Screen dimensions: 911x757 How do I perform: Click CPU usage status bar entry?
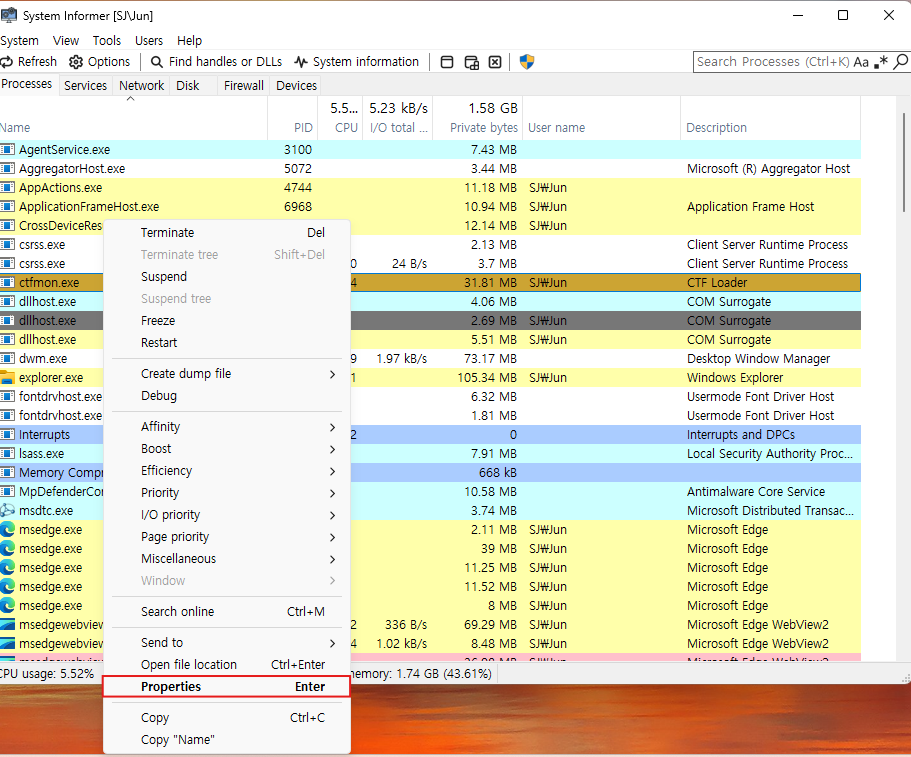[47, 674]
